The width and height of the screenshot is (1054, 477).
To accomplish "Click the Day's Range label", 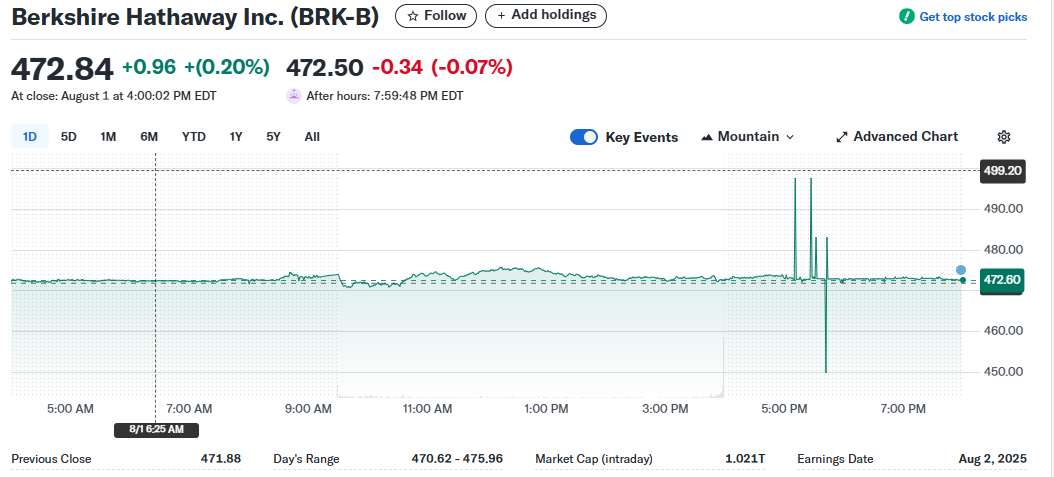I will tap(306, 459).
